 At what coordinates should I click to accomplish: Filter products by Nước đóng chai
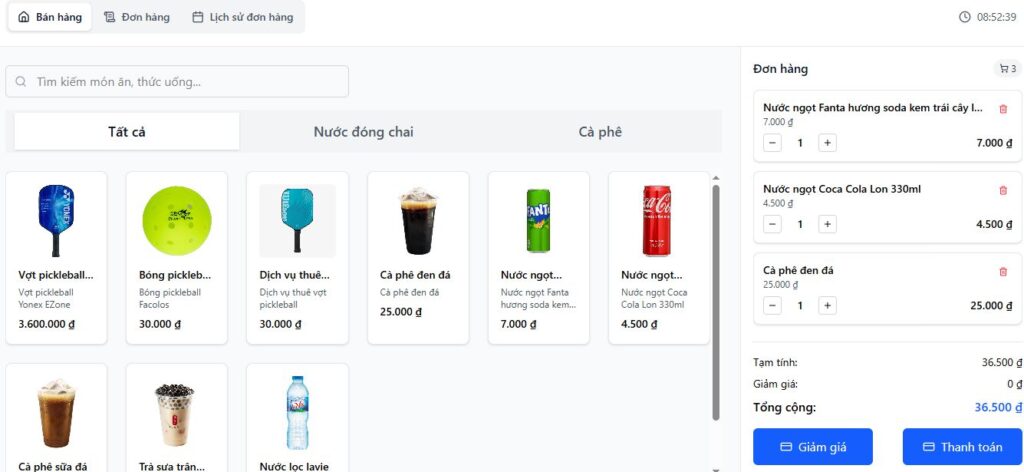point(363,132)
